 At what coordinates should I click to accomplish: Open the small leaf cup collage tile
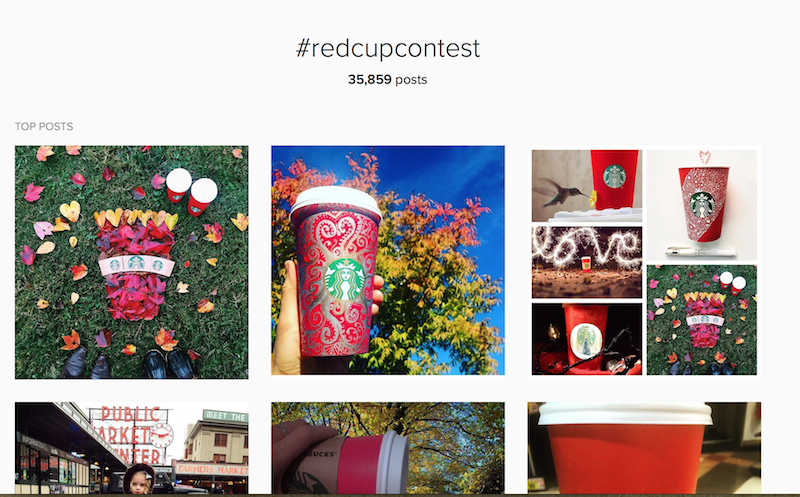pyautogui.click(x=702, y=320)
